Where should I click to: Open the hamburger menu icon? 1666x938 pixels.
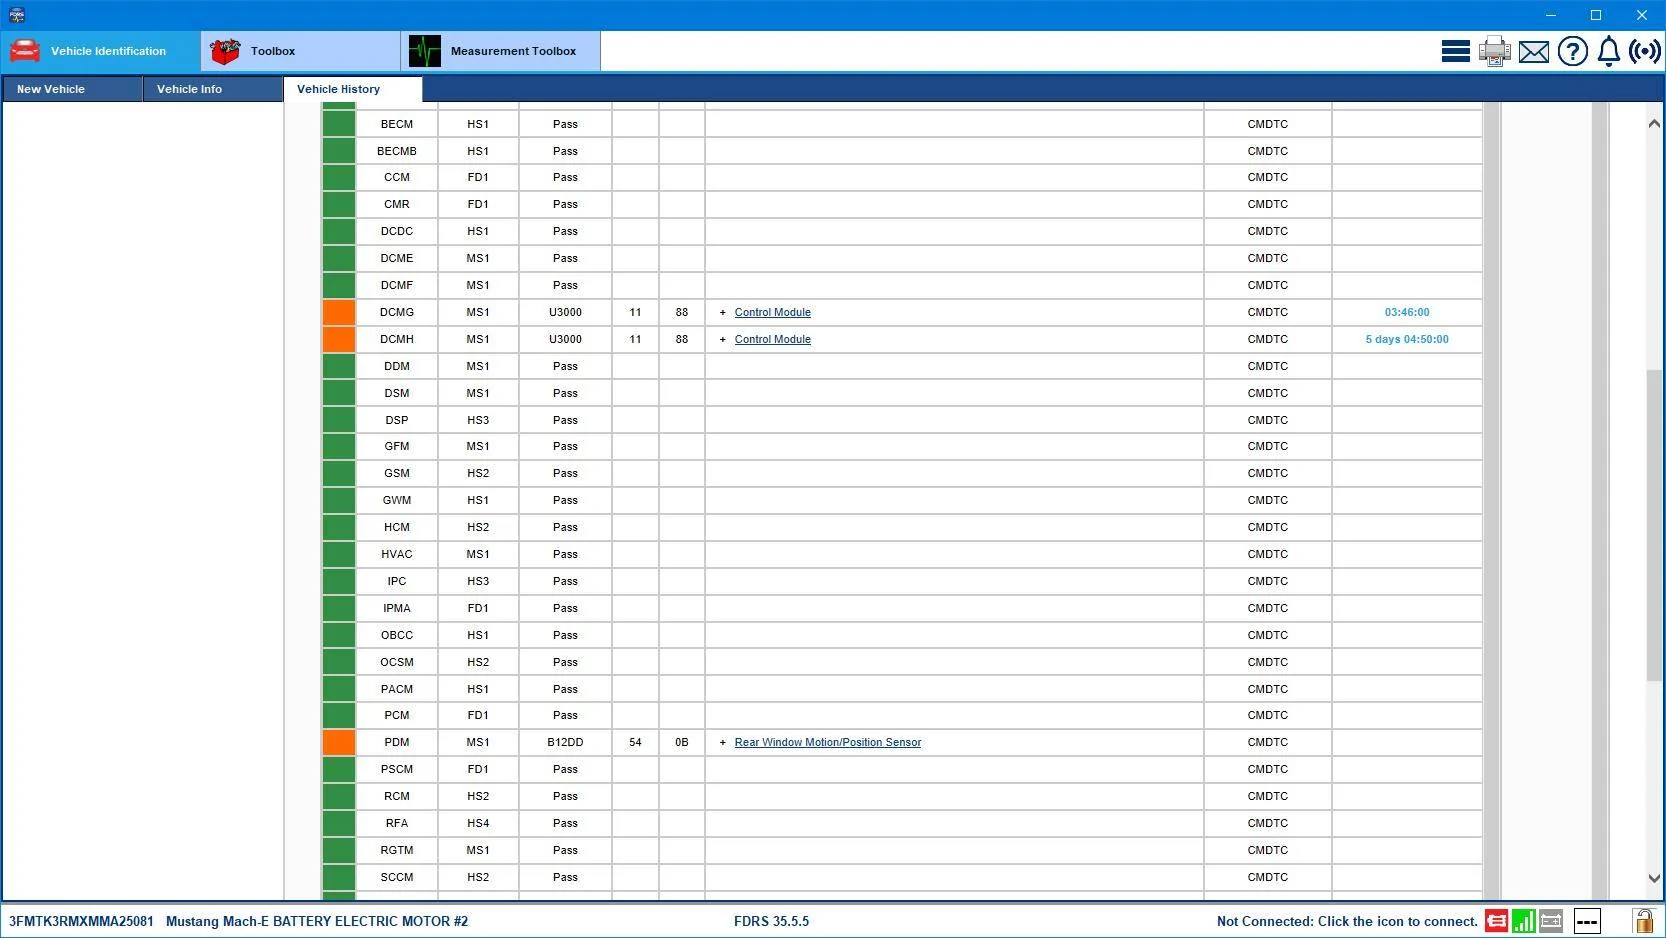(1455, 51)
